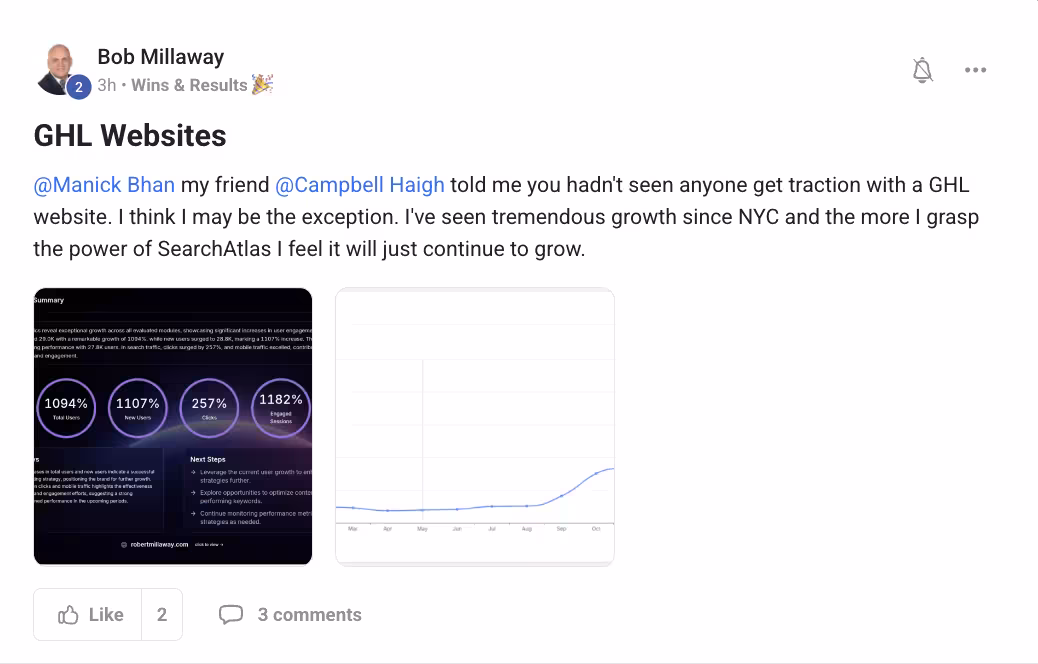This screenshot has height=664, width=1038.
Task: View the 2 likes count
Action: pos(162,614)
